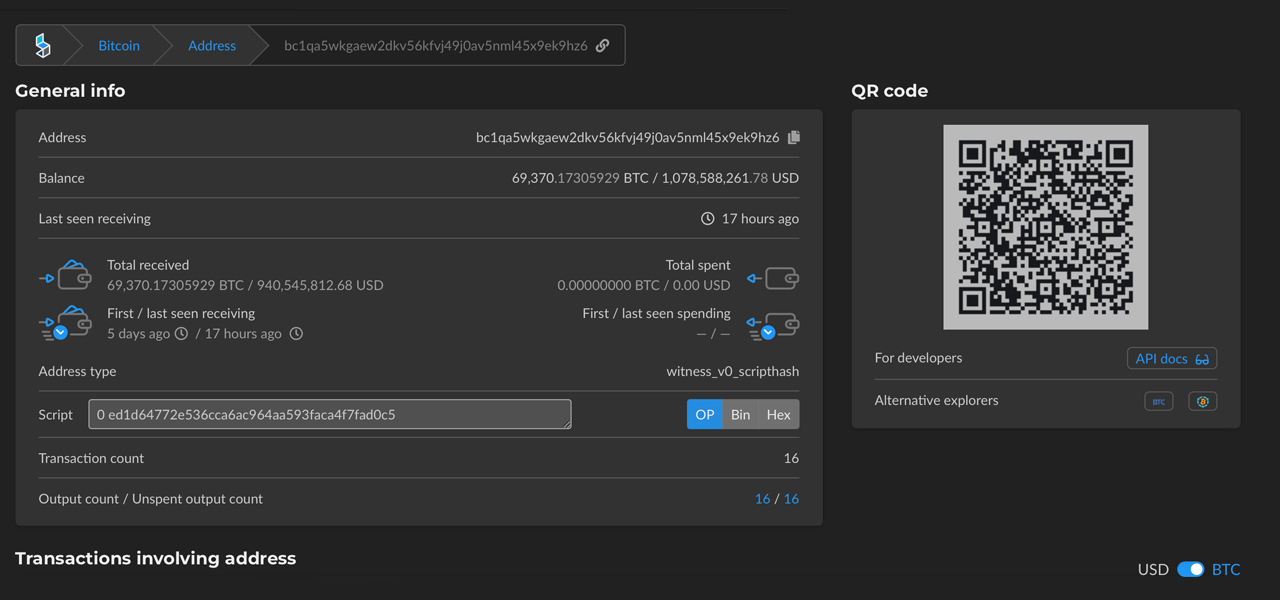Viewport: 1280px width, 600px height.
Task: Open the orange Bitcoin alternative explorer icon
Action: 1202,401
